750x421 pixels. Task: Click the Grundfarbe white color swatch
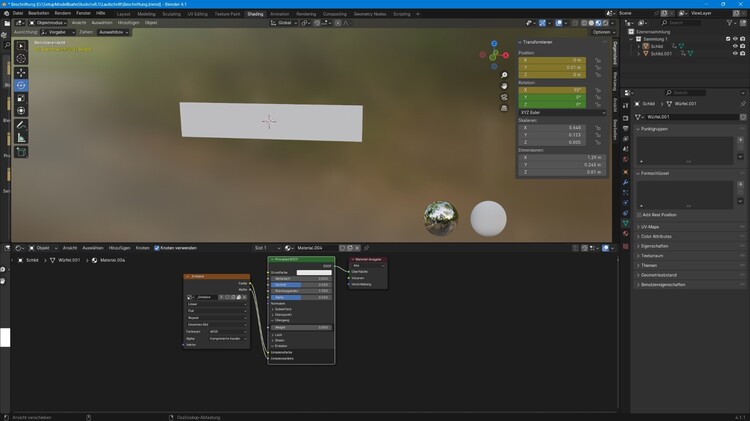[x=314, y=272]
